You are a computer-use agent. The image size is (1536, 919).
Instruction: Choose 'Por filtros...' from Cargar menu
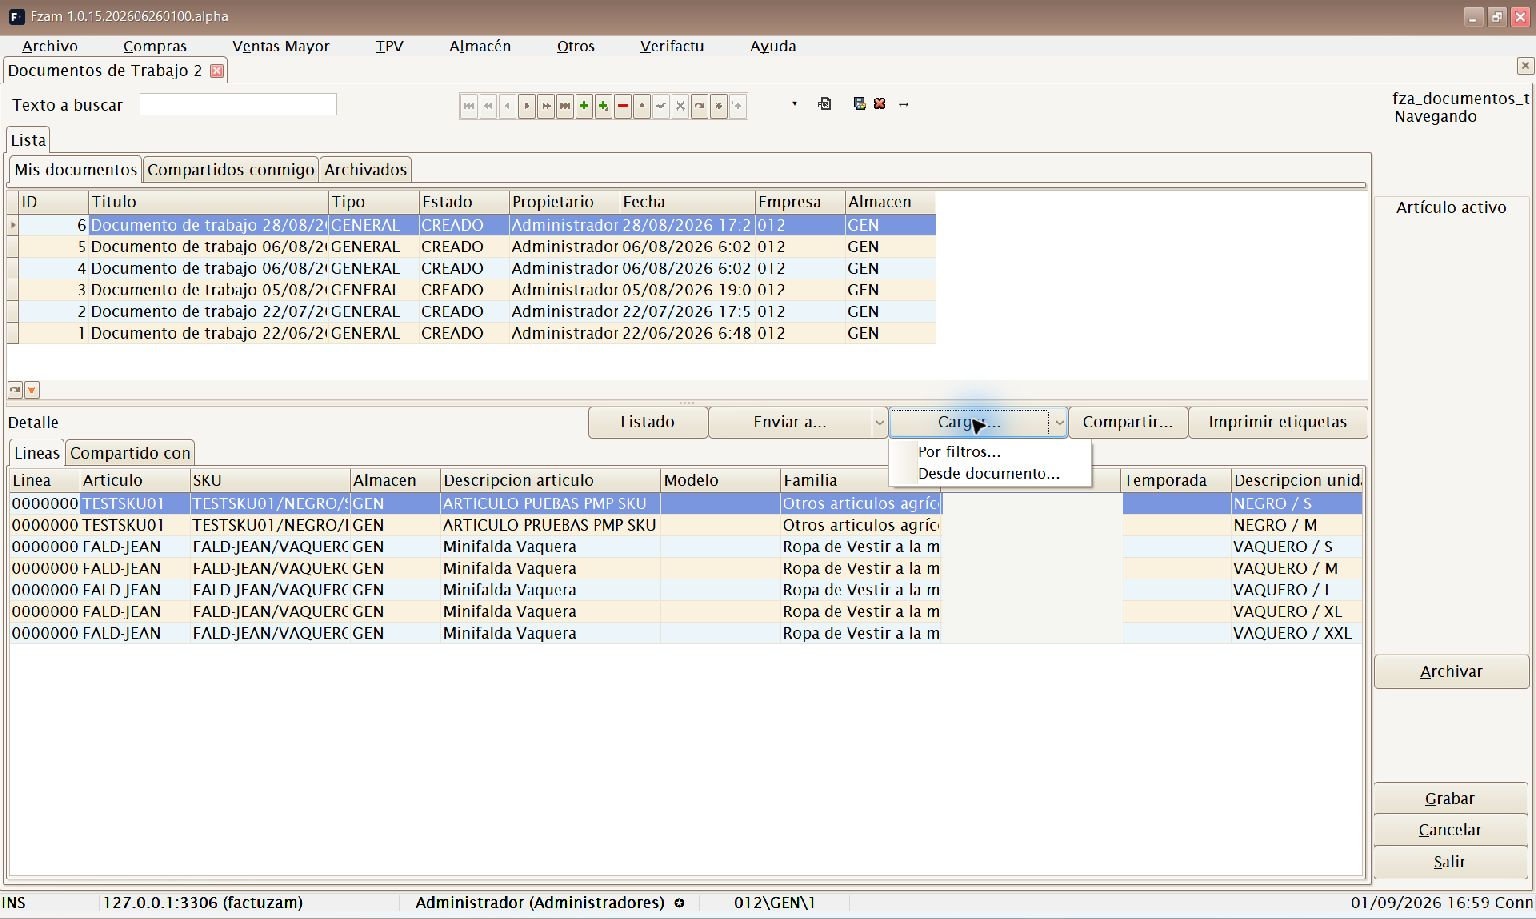point(990,452)
